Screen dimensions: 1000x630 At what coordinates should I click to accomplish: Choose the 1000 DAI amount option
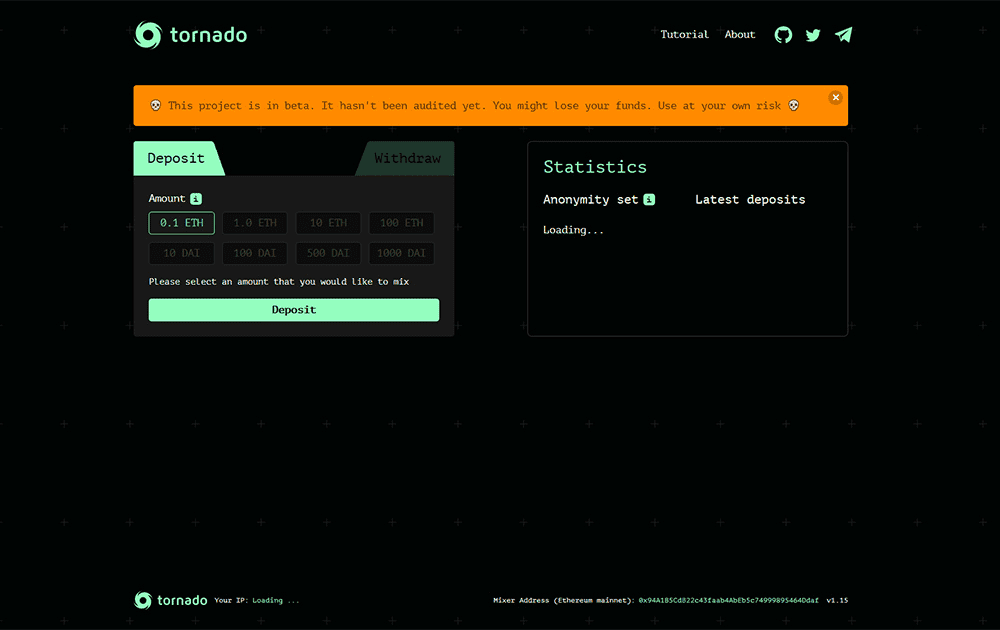[x=401, y=253]
